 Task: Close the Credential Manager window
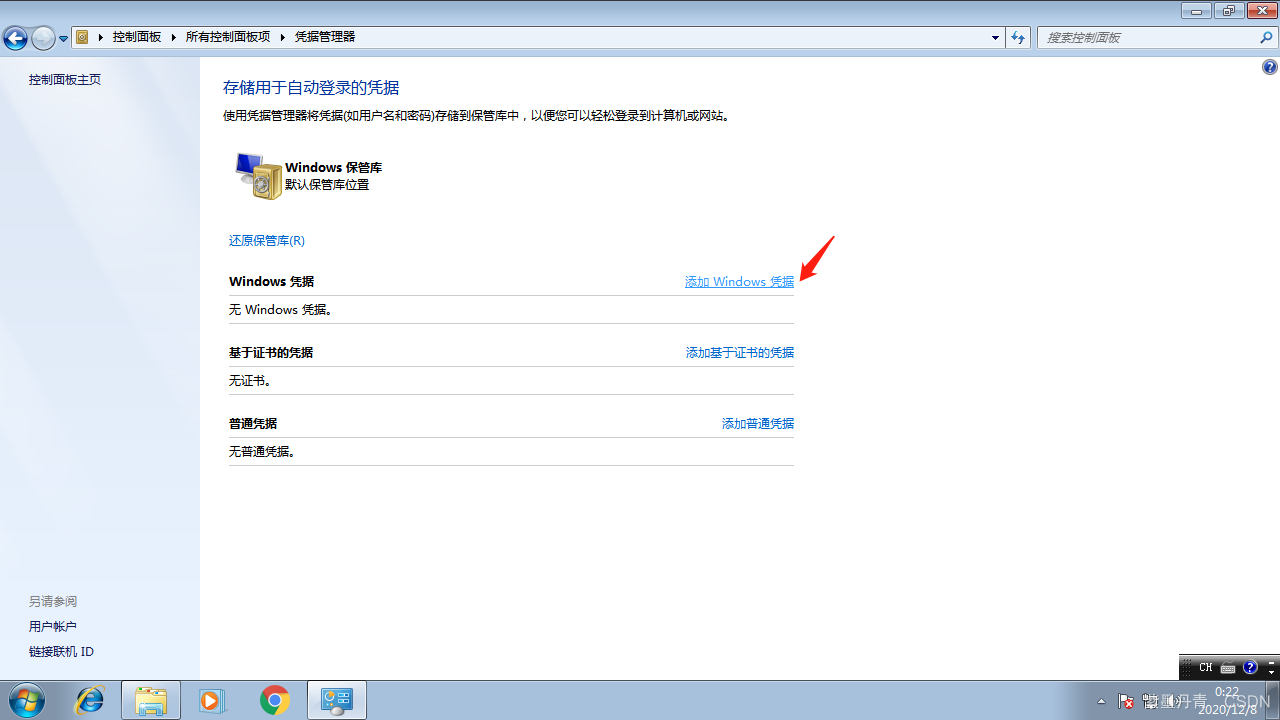pos(1261,10)
